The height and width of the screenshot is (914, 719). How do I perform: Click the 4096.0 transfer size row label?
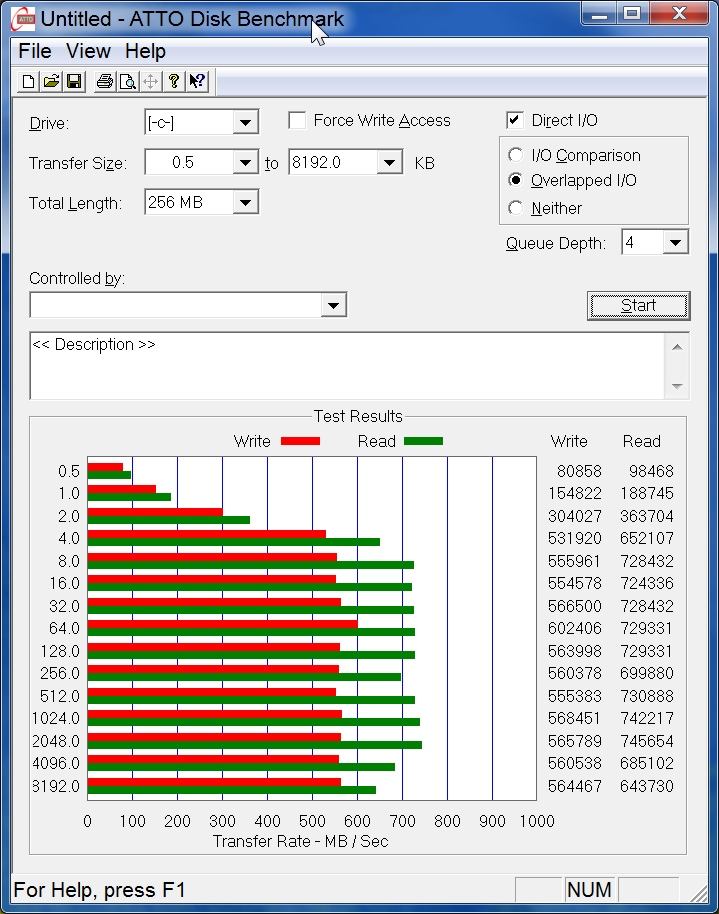(x=55, y=763)
